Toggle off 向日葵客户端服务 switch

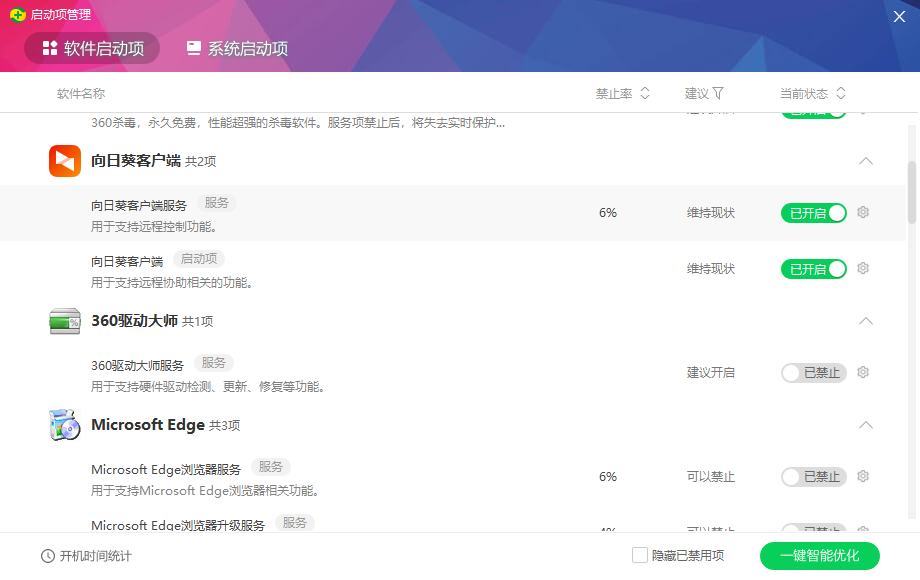point(814,213)
